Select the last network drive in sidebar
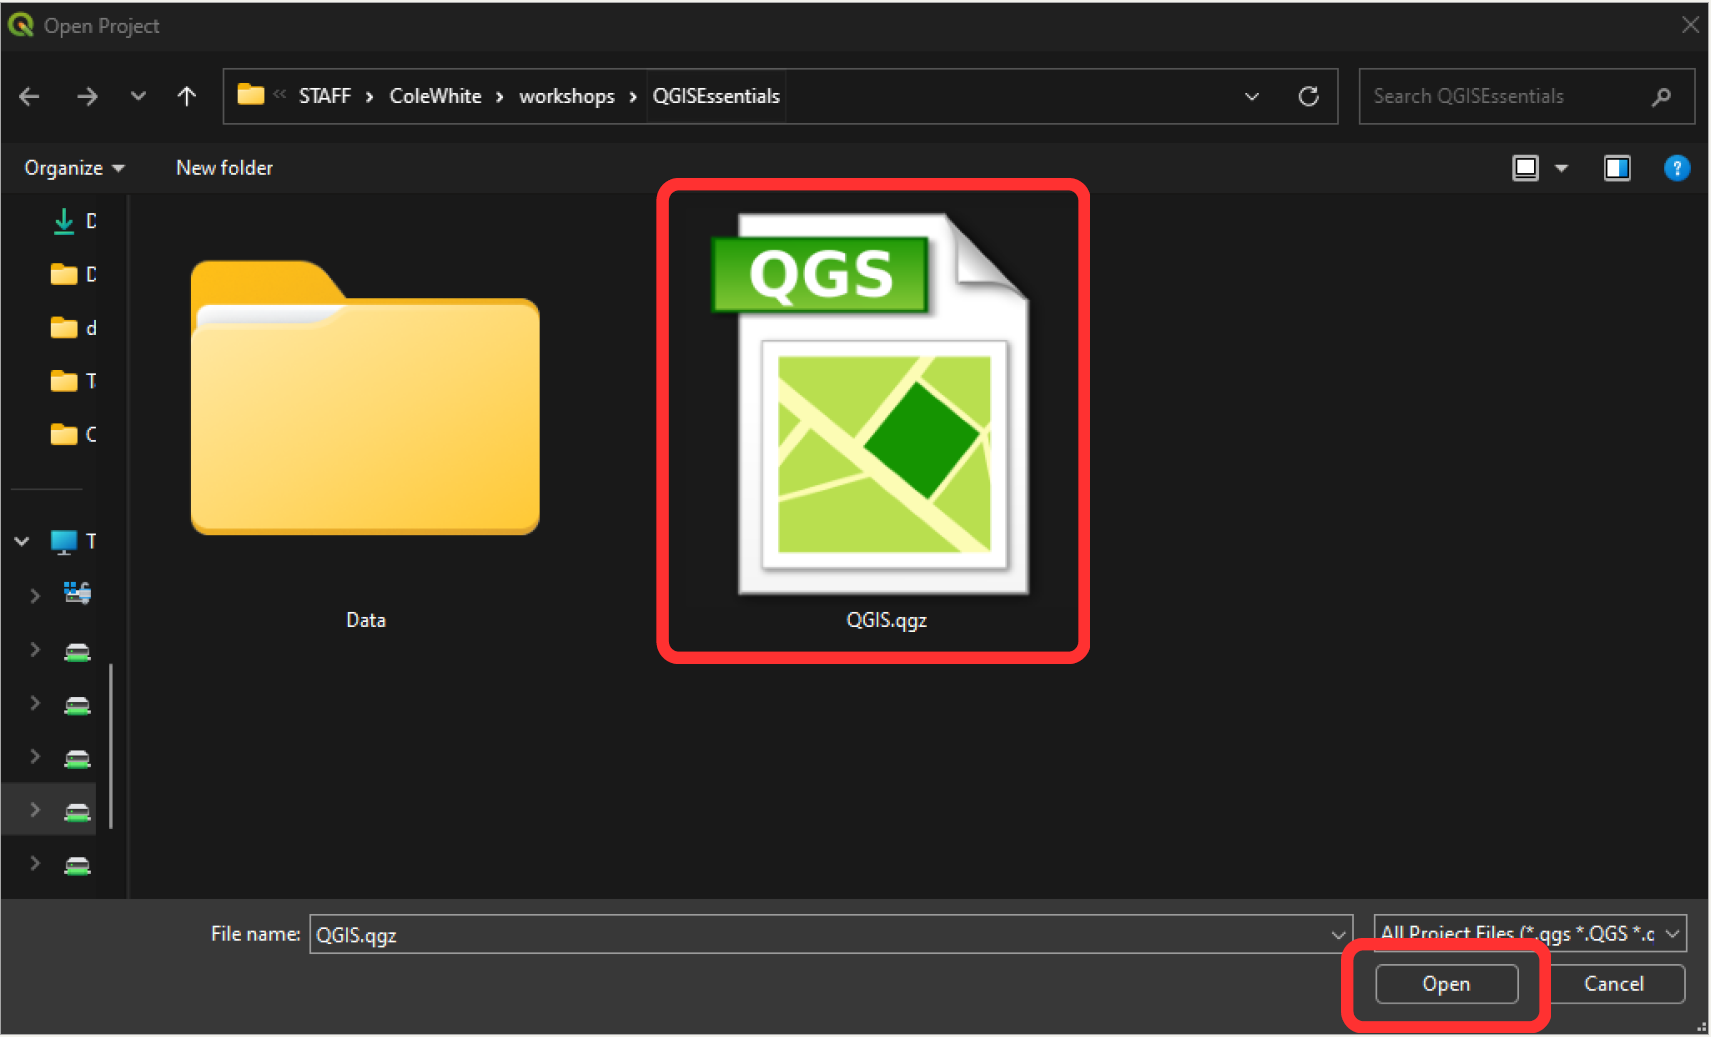Screen dimensions: 1711x1037 tap(77, 865)
